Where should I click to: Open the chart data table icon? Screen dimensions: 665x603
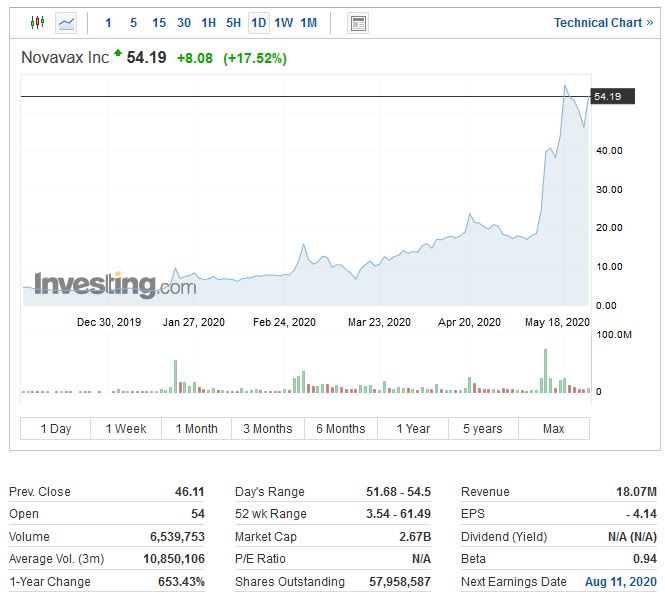click(358, 23)
